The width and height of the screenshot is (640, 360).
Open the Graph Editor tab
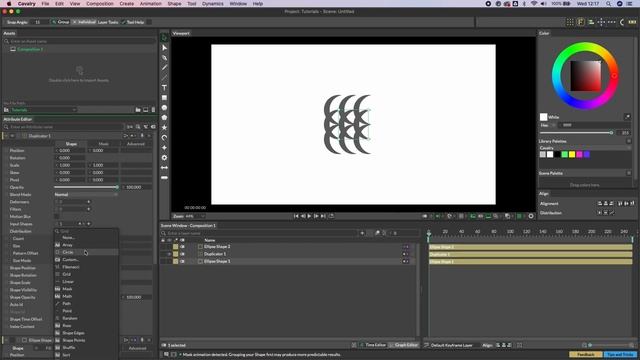click(404, 345)
